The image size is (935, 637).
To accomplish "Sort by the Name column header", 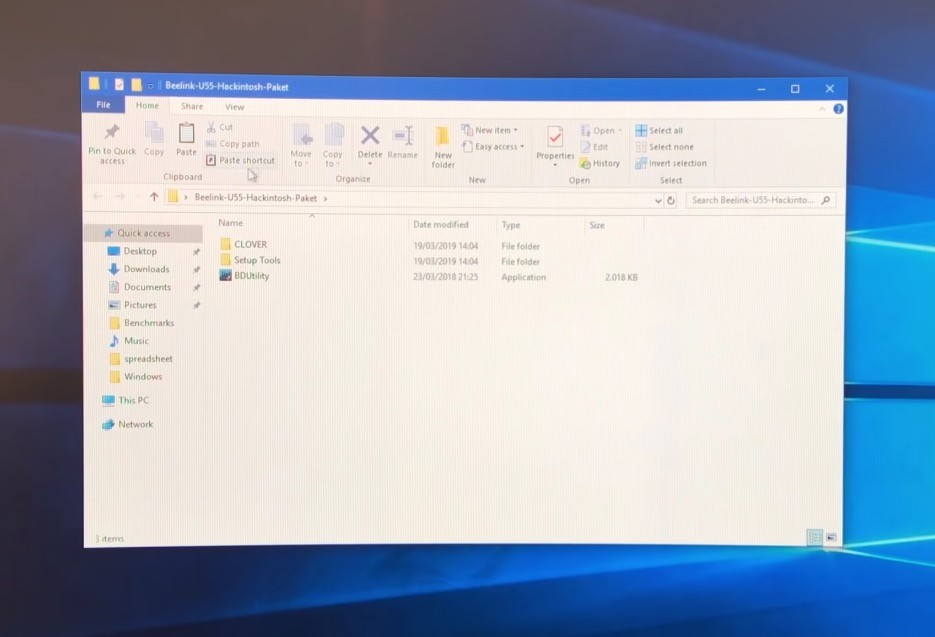I will (231, 223).
